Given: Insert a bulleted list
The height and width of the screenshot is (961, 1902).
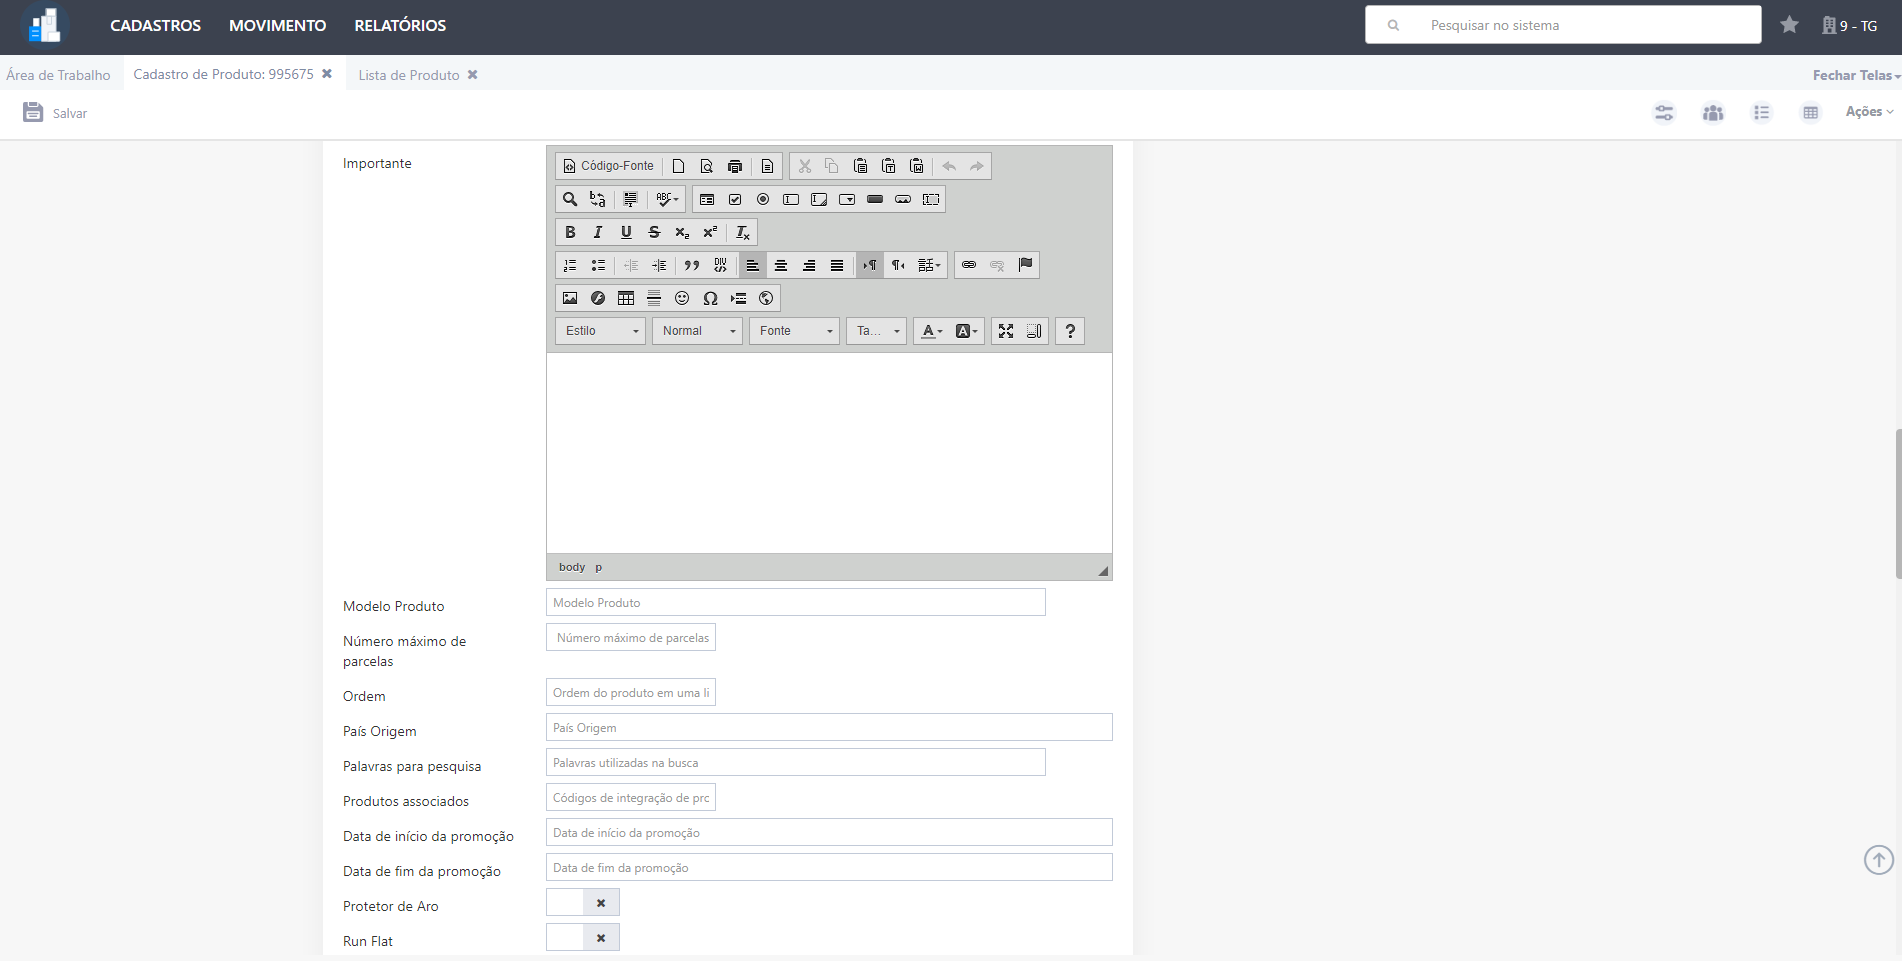Looking at the screenshot, I should pos(598,265).
